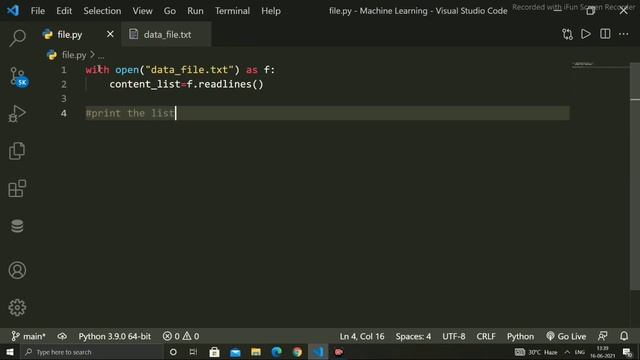Open Microsoft Store from taskbar
640x360 pixels.
[x=214, y=352]
